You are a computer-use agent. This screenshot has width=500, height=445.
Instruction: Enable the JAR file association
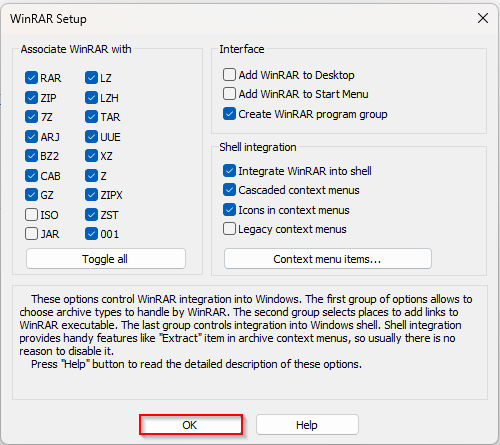pos(31,234)
